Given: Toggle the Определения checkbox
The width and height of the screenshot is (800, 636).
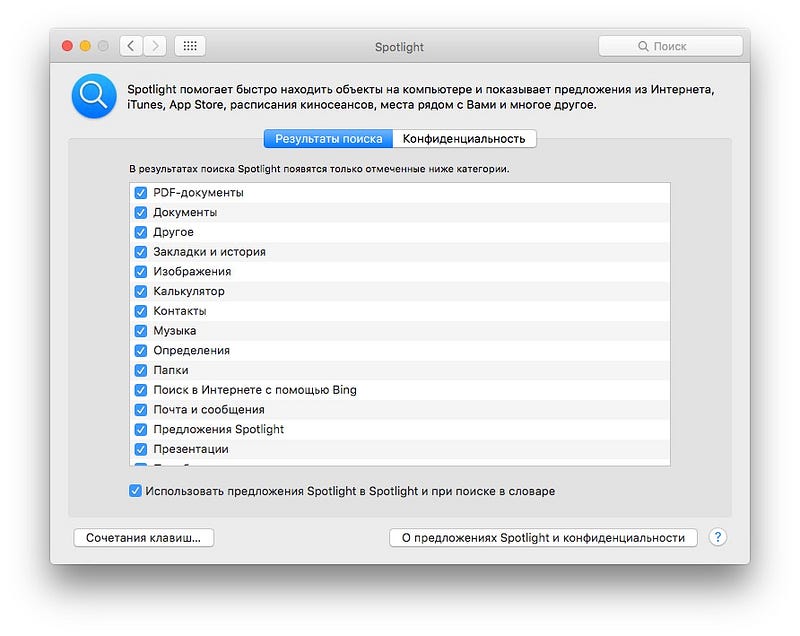Looking at the screenshot, I should 141,350.
